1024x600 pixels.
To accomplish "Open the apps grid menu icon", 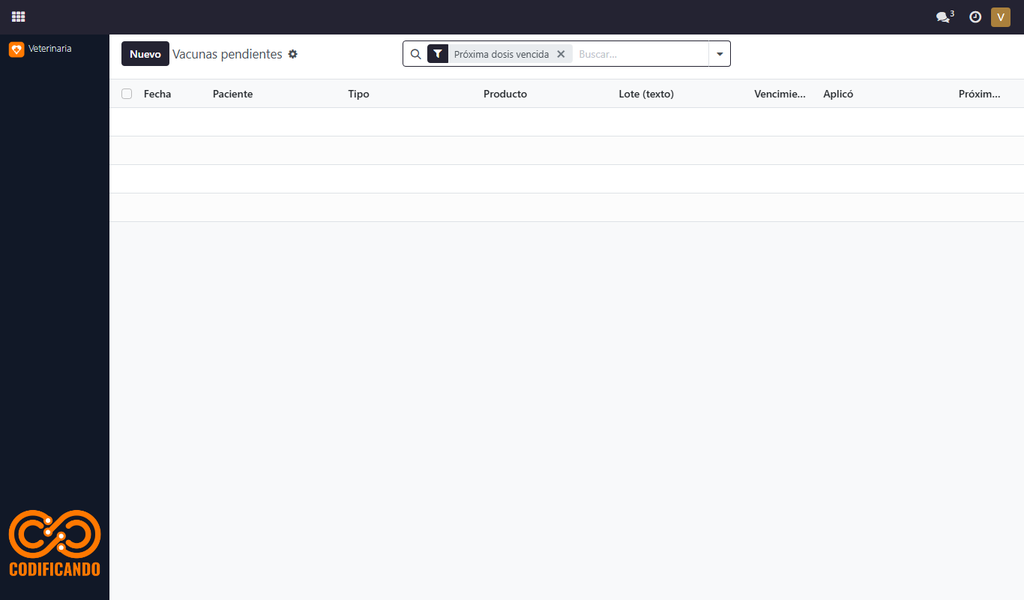I will pyautogui.click(x=18, y=17).
